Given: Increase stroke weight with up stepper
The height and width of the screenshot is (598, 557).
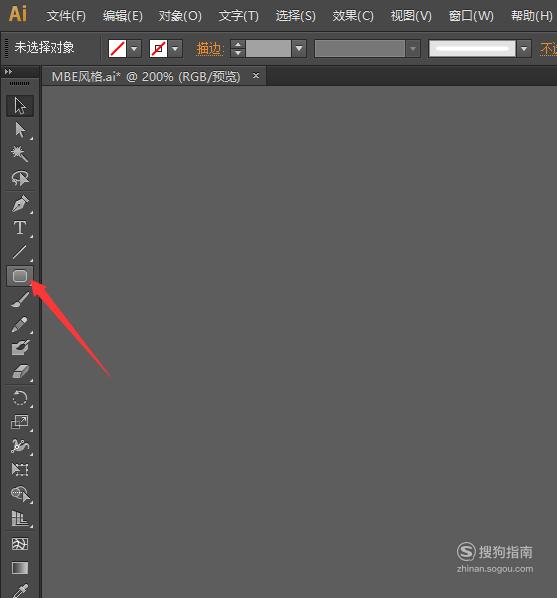Looking at the screenshot, I should (x=238, y=44).
